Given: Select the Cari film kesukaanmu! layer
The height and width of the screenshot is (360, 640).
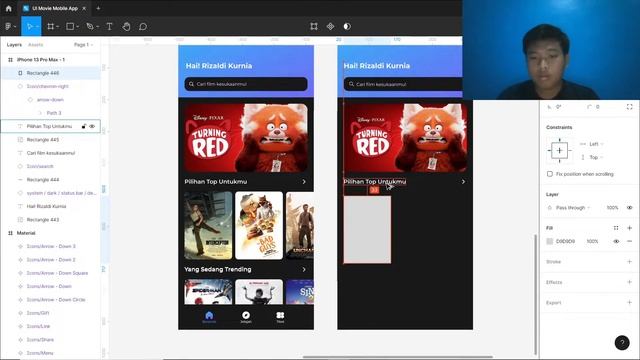Looking at the screenshot, I should pyautogui.click(x=51, y=153).
